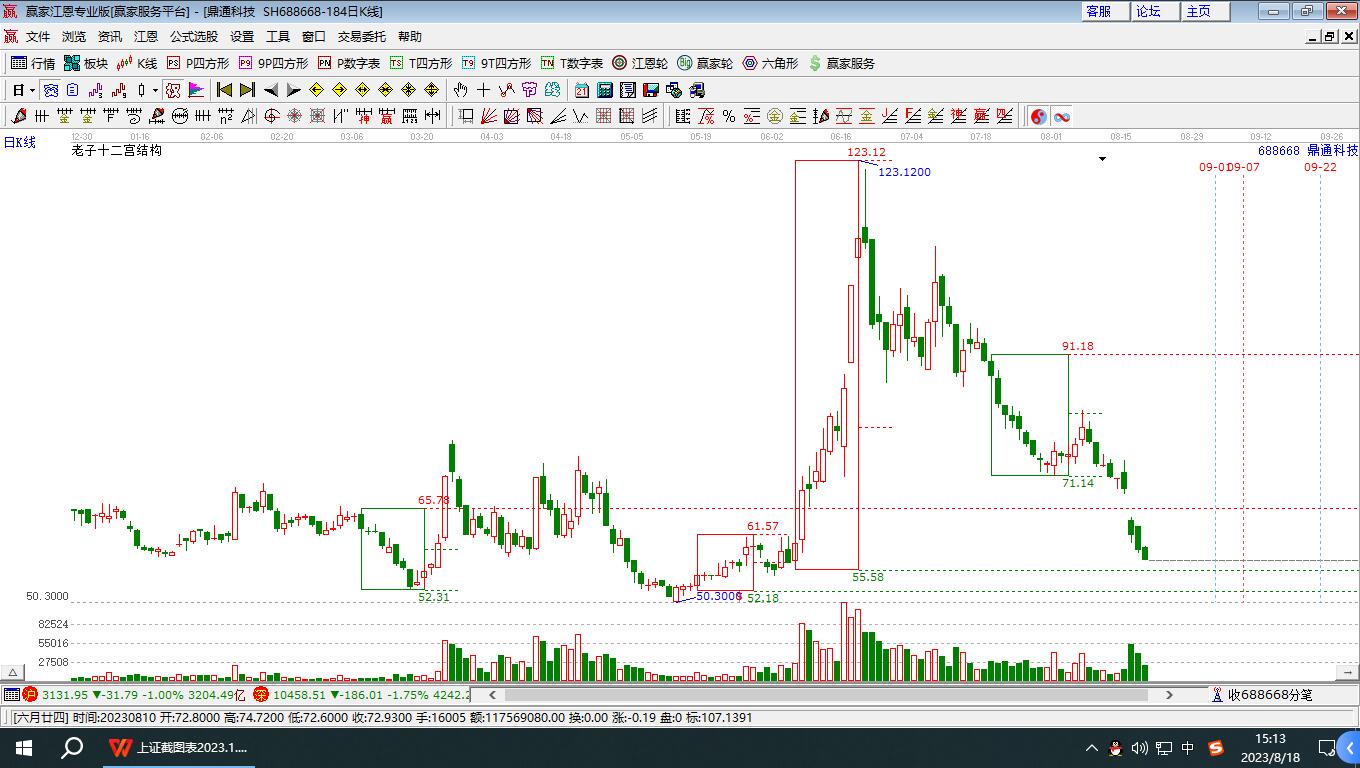Switch to the K线 candlestick chart

coord(137,63)
